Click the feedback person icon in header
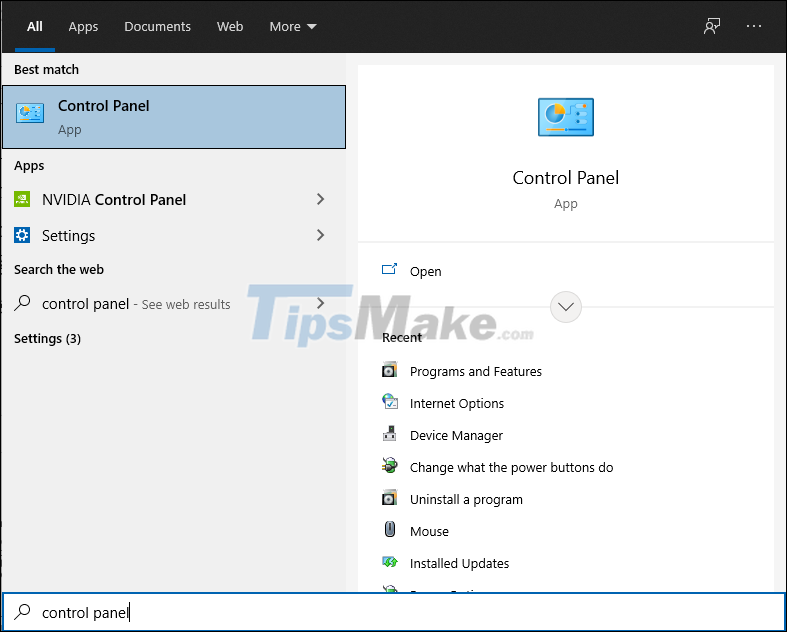This screenshot has height=632, width=787. [712, 26]
